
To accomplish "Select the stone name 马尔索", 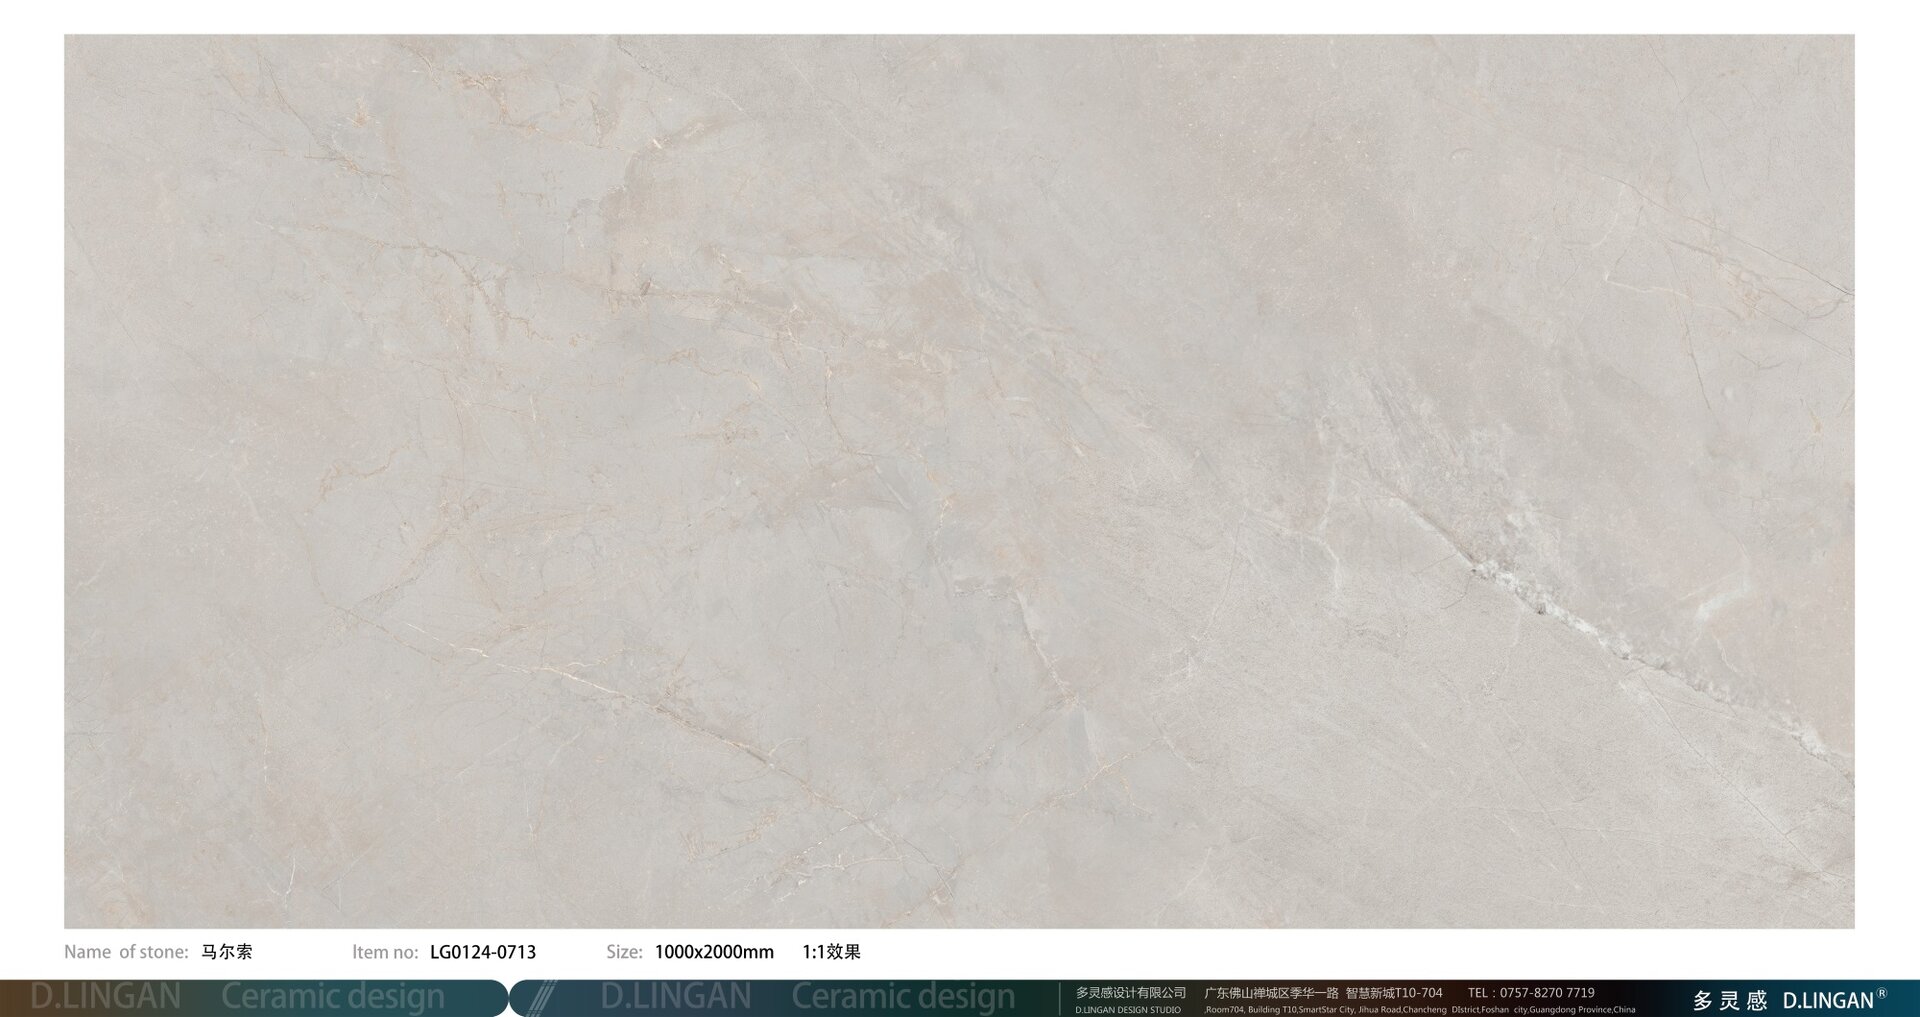I will [227, 952].
